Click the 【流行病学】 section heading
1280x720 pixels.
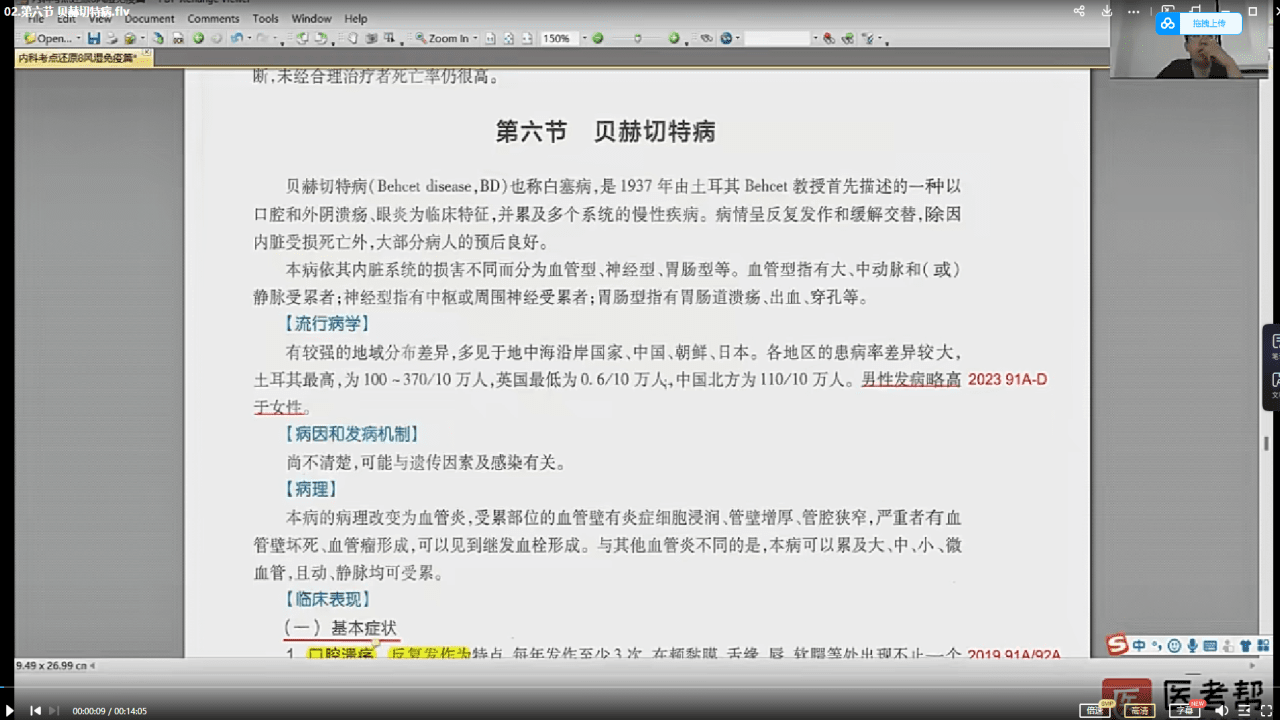click(x=327, y=324)
